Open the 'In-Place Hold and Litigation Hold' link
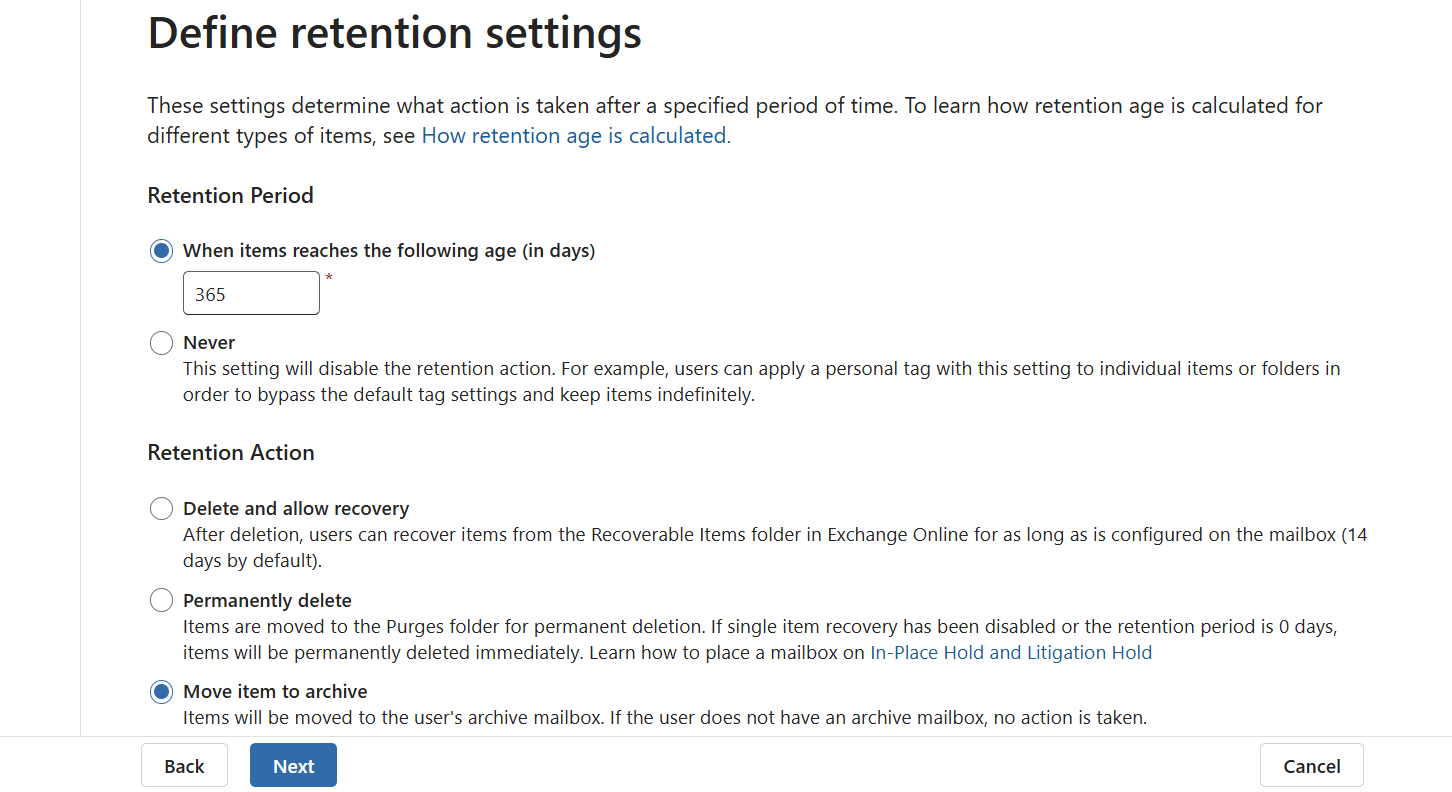Viewport: 1452px width, 792px height. (1011, 652)
